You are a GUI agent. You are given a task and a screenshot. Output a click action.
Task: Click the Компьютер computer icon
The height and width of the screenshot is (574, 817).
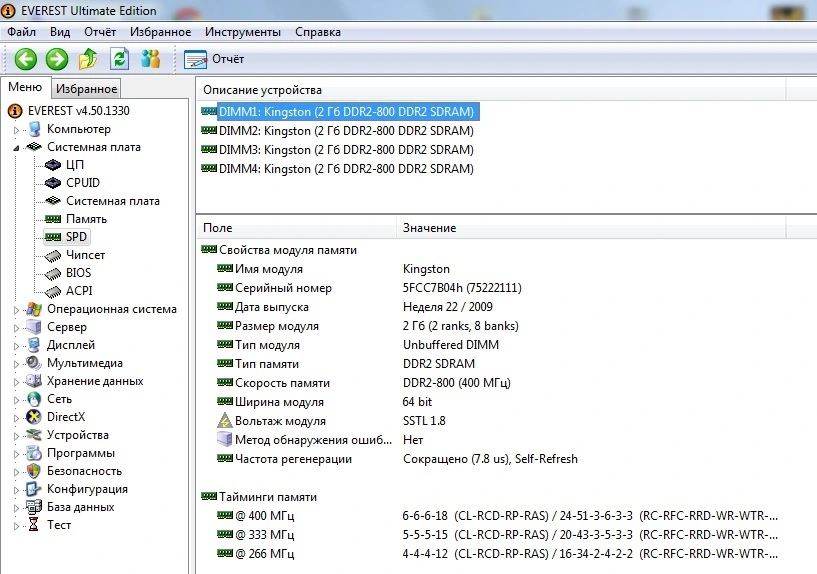point(34,129)
